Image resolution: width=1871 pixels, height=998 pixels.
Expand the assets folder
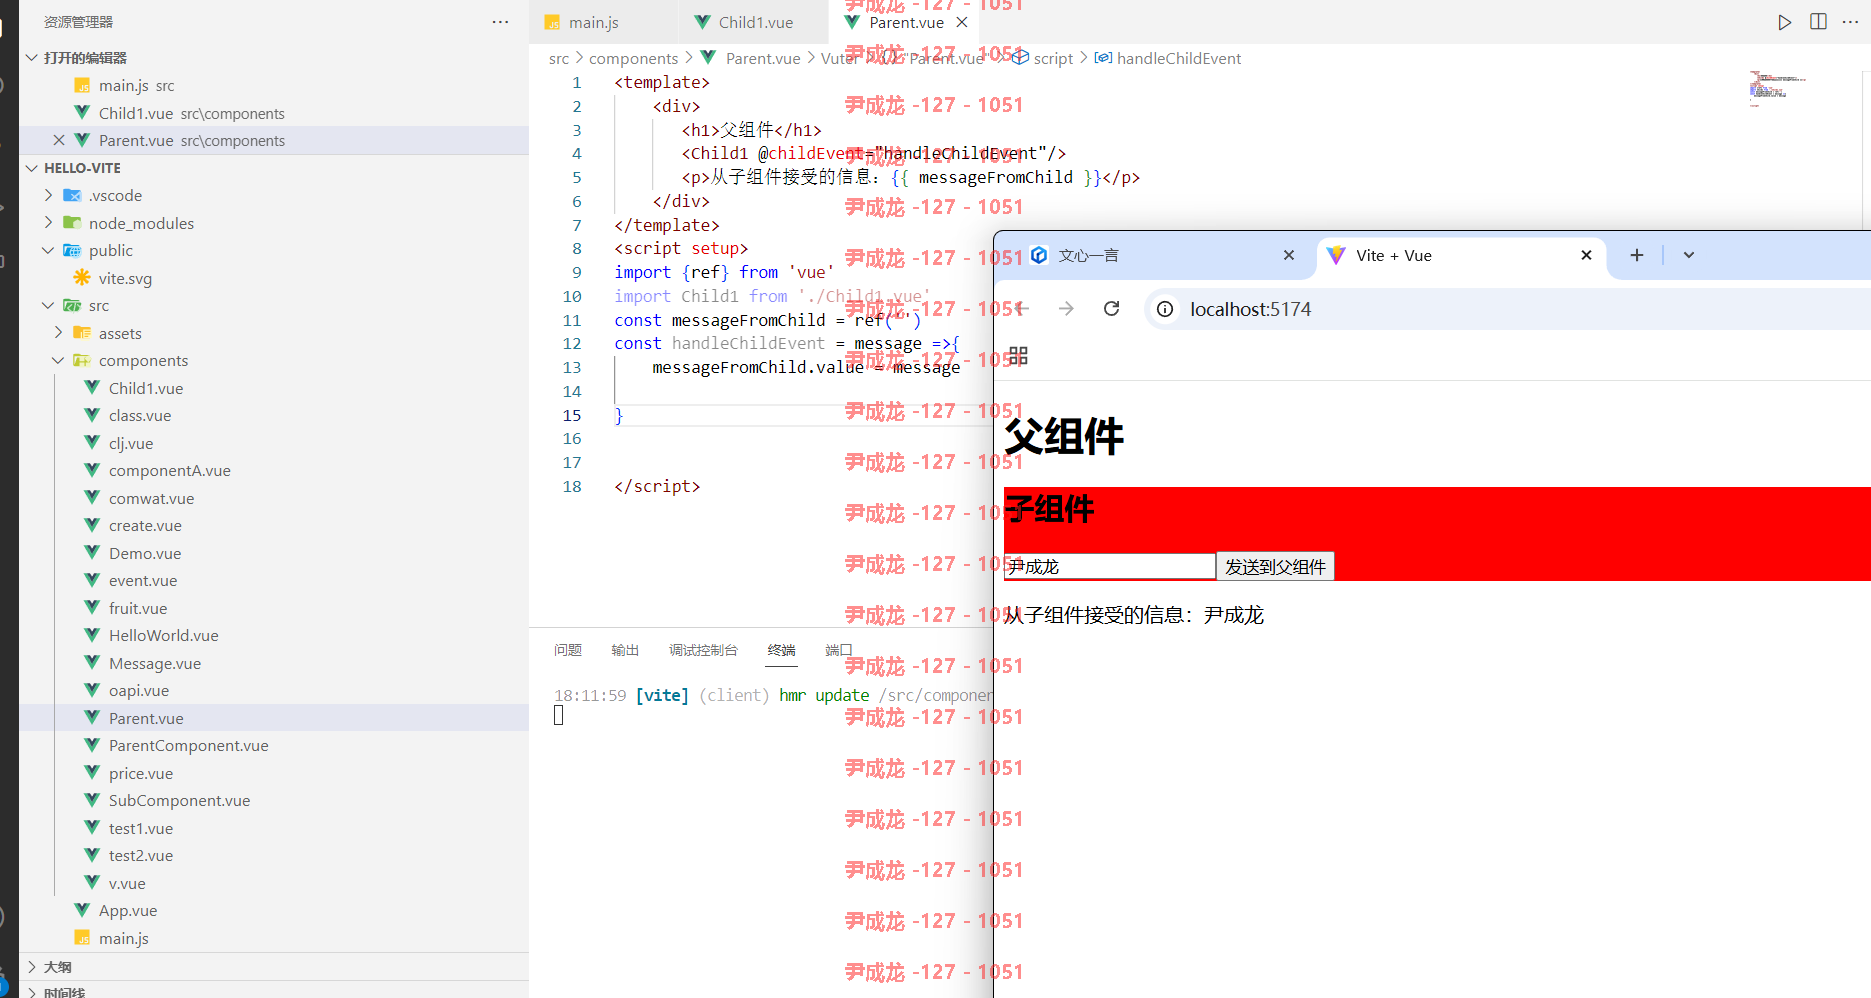click(58, 333)
